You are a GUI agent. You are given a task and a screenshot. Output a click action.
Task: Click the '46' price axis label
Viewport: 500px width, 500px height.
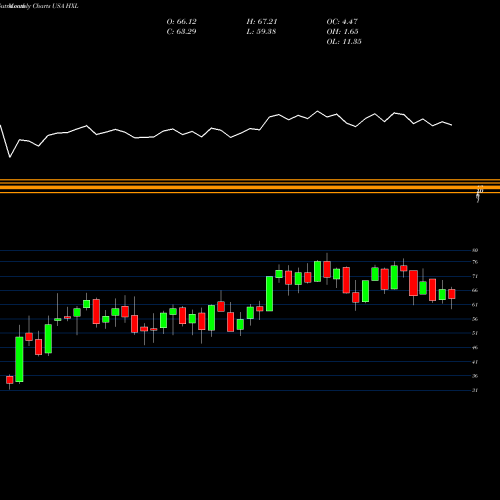(x=475, y=347)
